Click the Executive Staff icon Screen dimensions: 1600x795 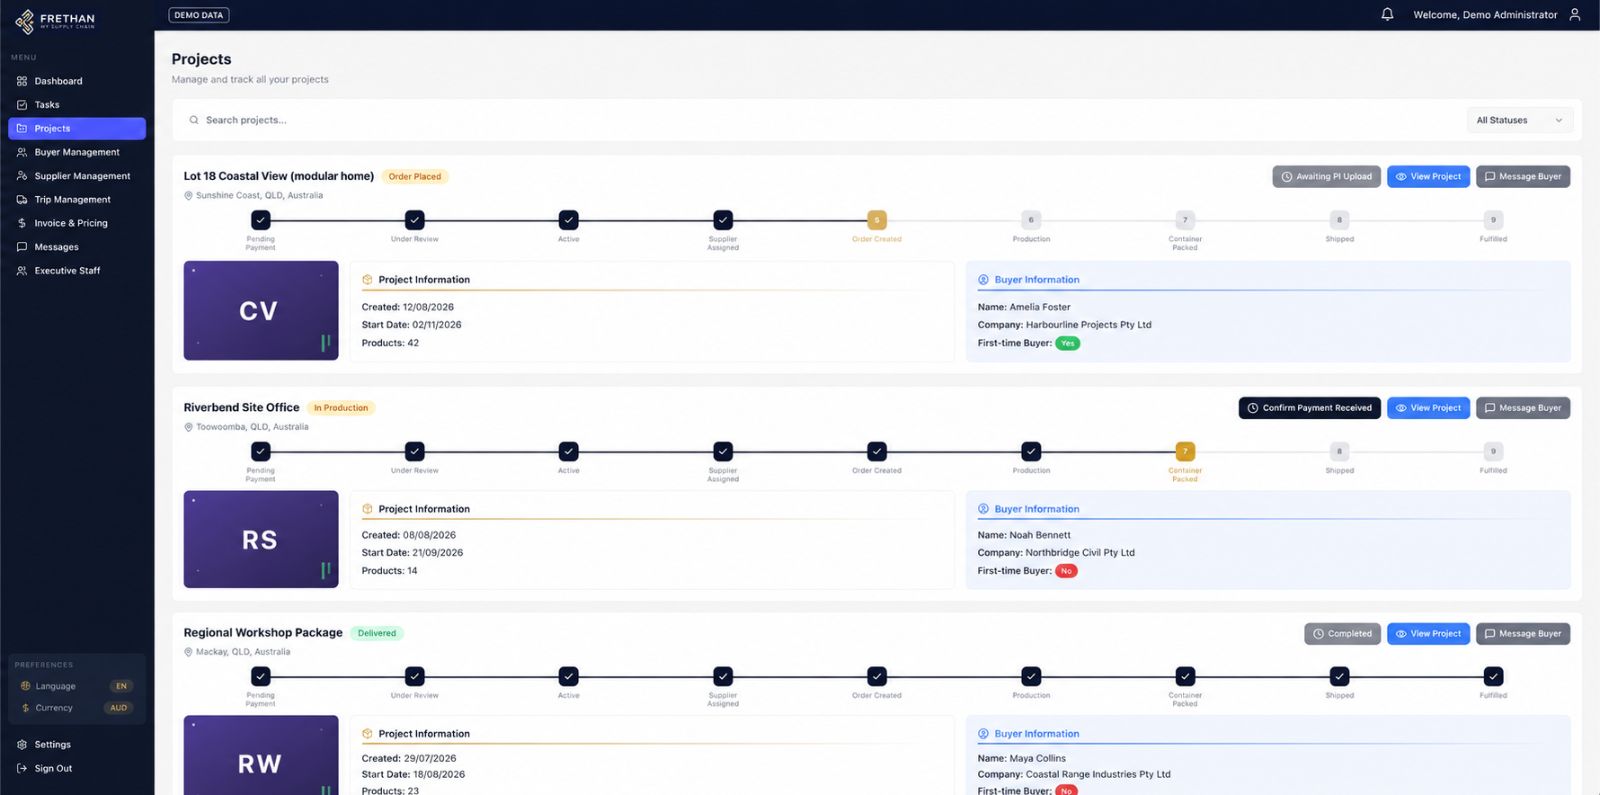point(22,271)
